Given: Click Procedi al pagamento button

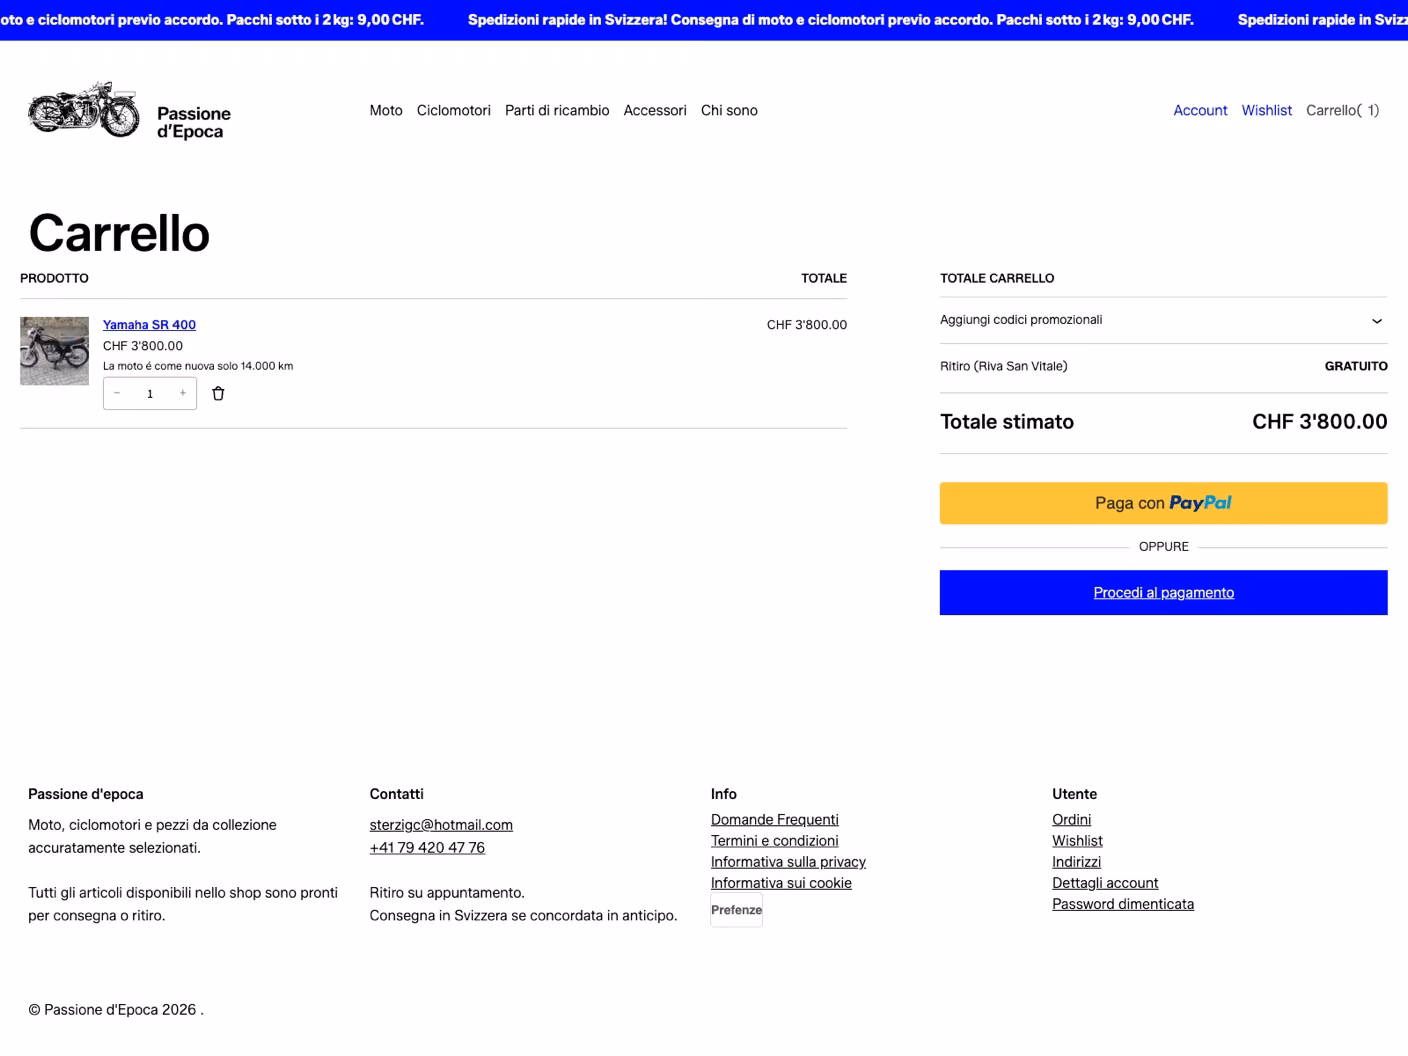Looking at the screenshot, I should [1163, 593].
